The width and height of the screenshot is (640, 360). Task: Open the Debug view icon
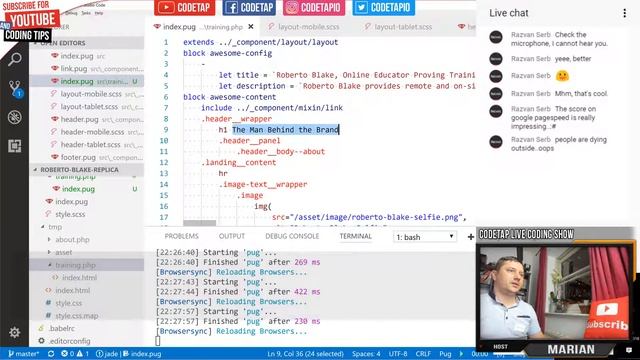point(15,117)
